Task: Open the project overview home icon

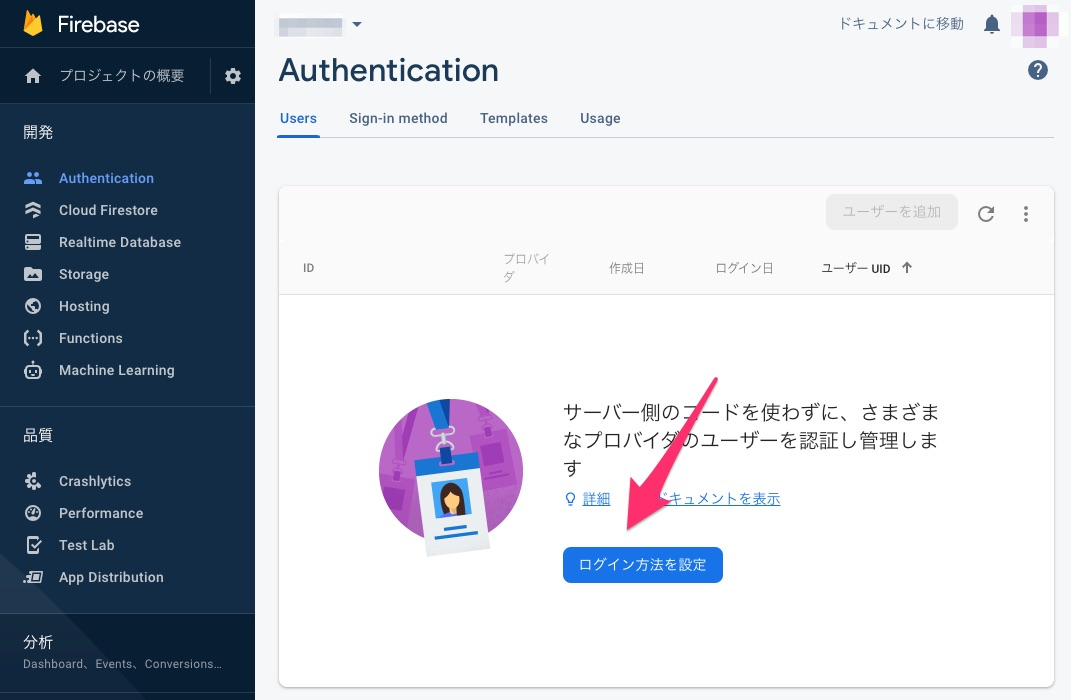Action: pyautogui.click(x=33, y=76)
